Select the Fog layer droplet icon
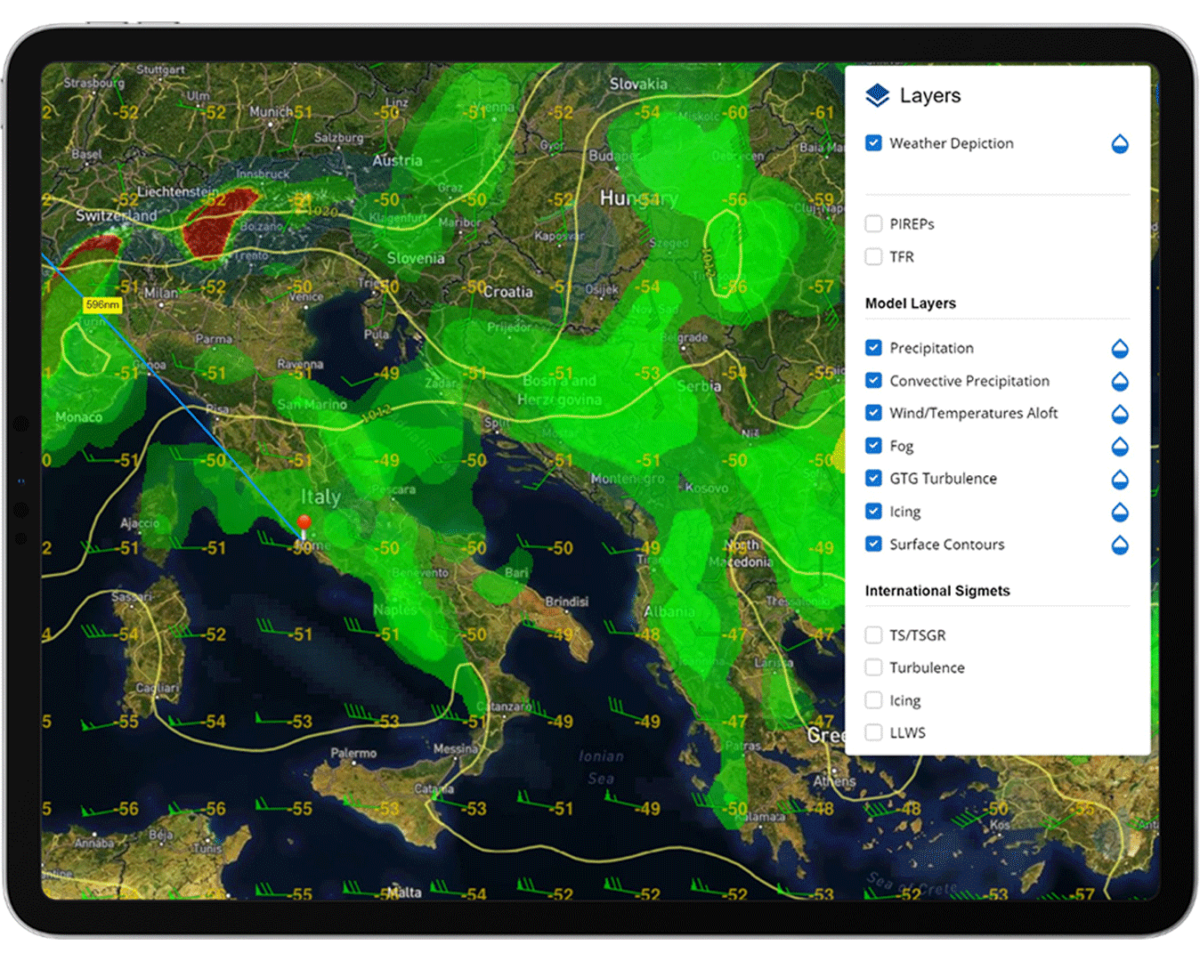Image resolution: width=1200 pixels, height=961 pixels. [1119, 446]
